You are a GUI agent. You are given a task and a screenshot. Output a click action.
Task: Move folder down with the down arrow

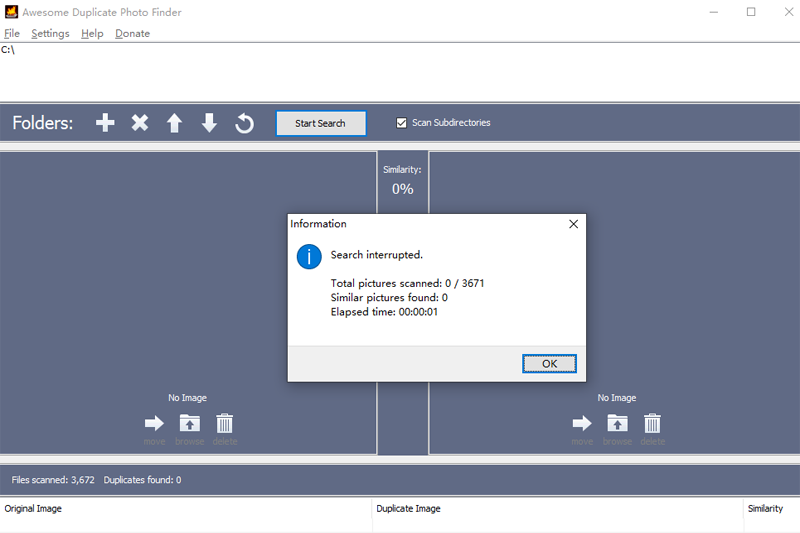tap(209, 123)
